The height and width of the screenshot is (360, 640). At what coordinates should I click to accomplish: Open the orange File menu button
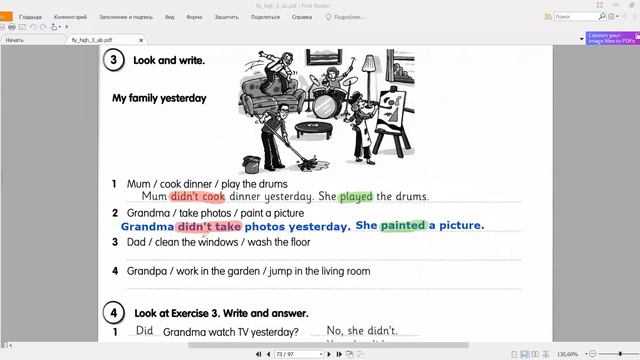(6, 17)
